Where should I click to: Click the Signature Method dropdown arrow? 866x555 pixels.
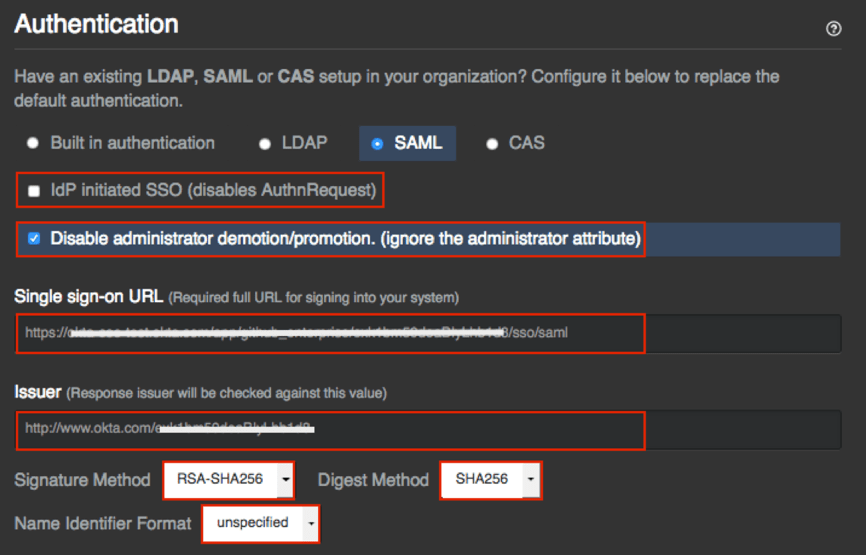pyautogui.click(x=286, y=480)
